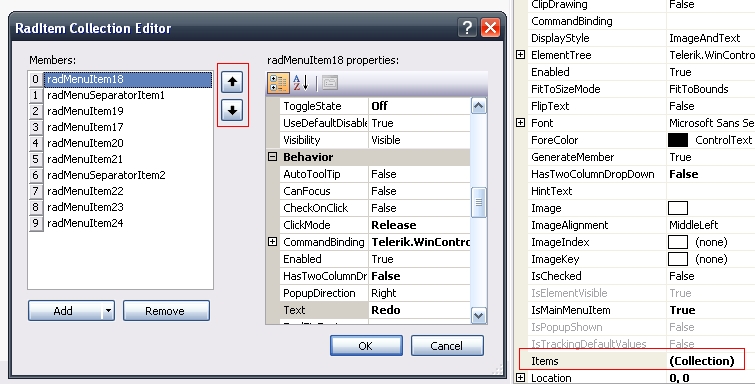Click the PopupDirection value Right
The image size is (755, 384).
(x=420, y=293)
